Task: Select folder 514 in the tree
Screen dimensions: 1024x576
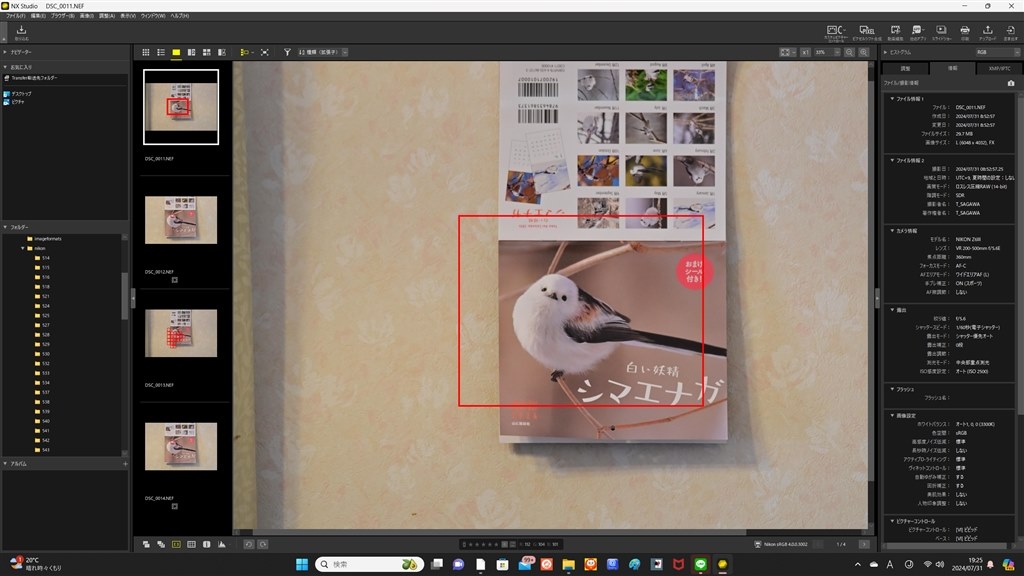Action: coord(42,258)
